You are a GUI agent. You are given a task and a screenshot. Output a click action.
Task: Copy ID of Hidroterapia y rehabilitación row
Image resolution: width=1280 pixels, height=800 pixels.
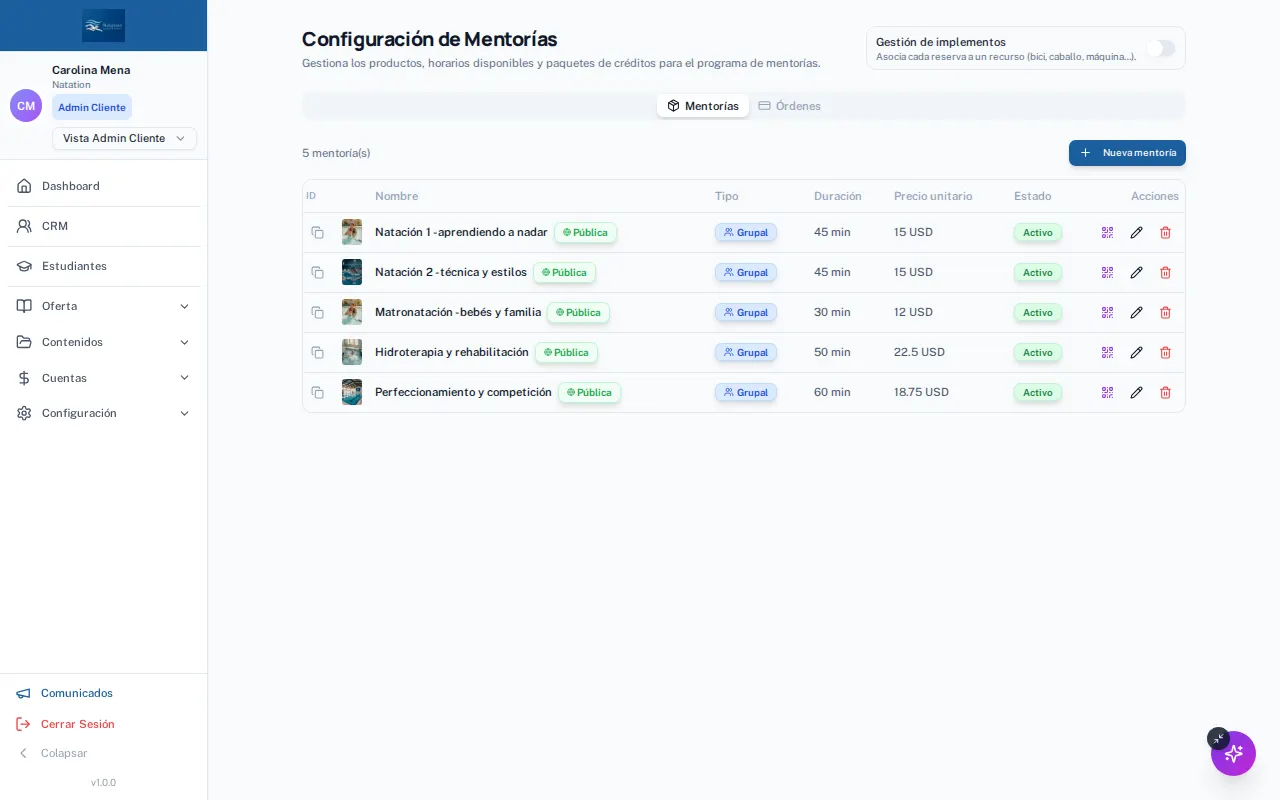click(317, 352)
